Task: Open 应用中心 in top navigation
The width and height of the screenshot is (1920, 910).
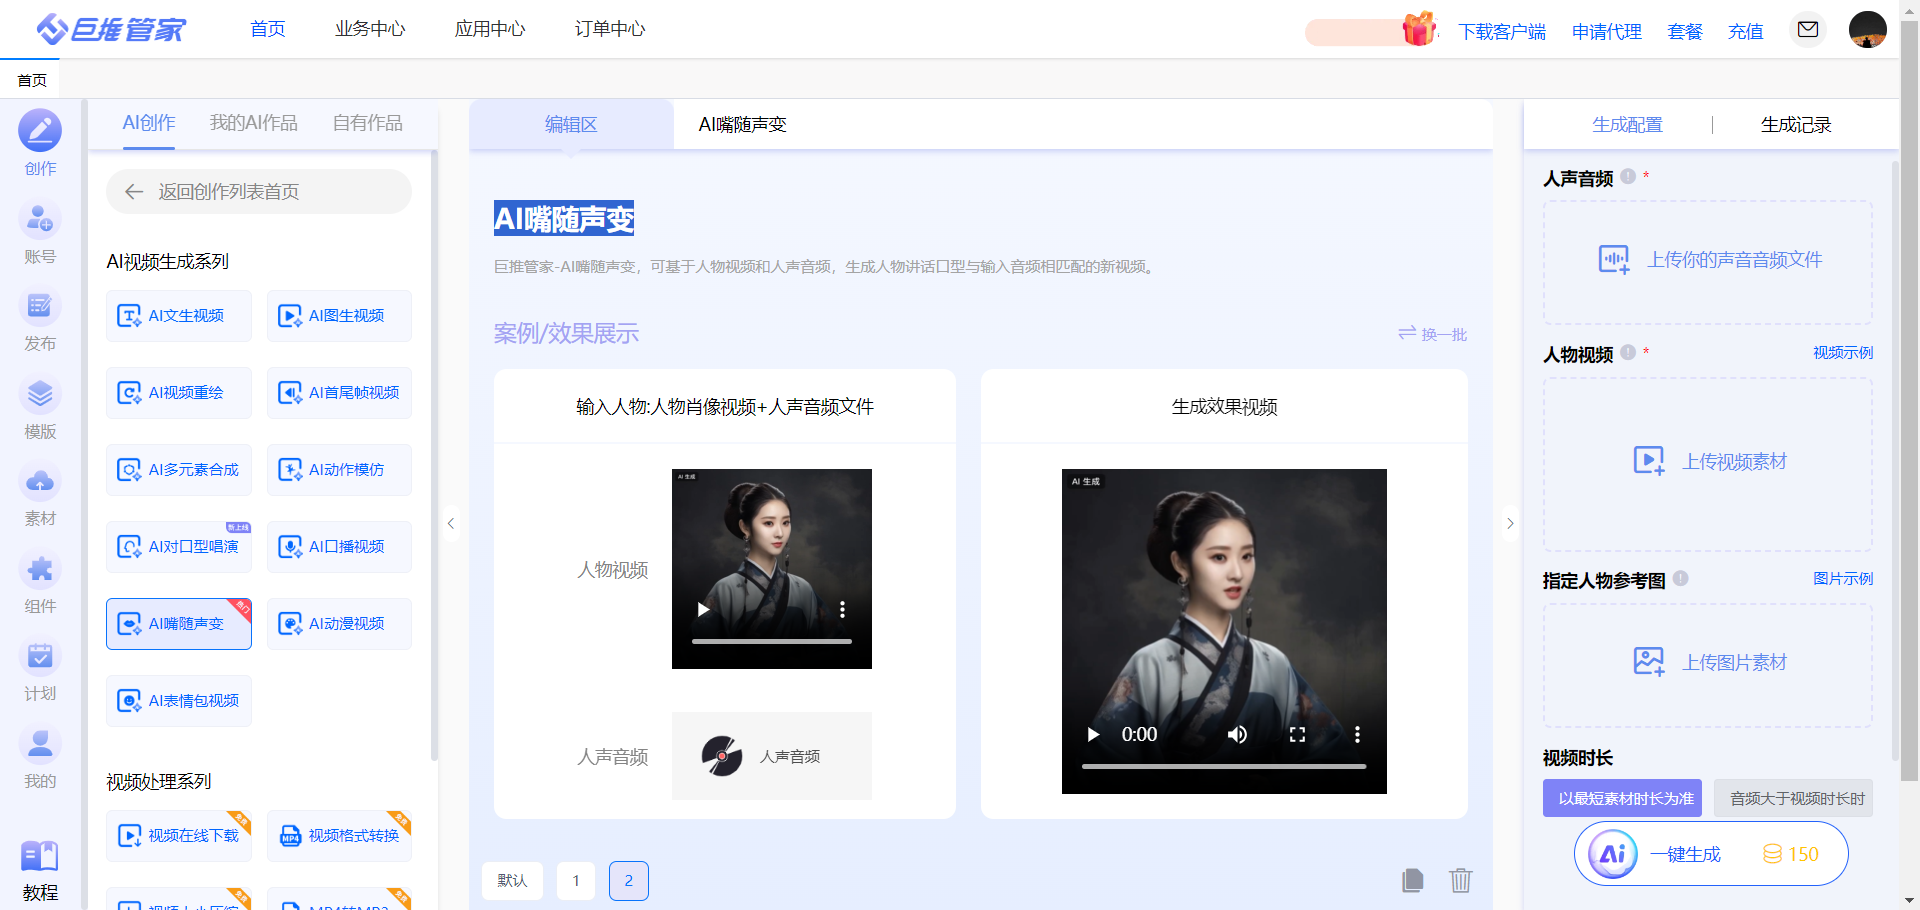Action: tap(490, 29)
